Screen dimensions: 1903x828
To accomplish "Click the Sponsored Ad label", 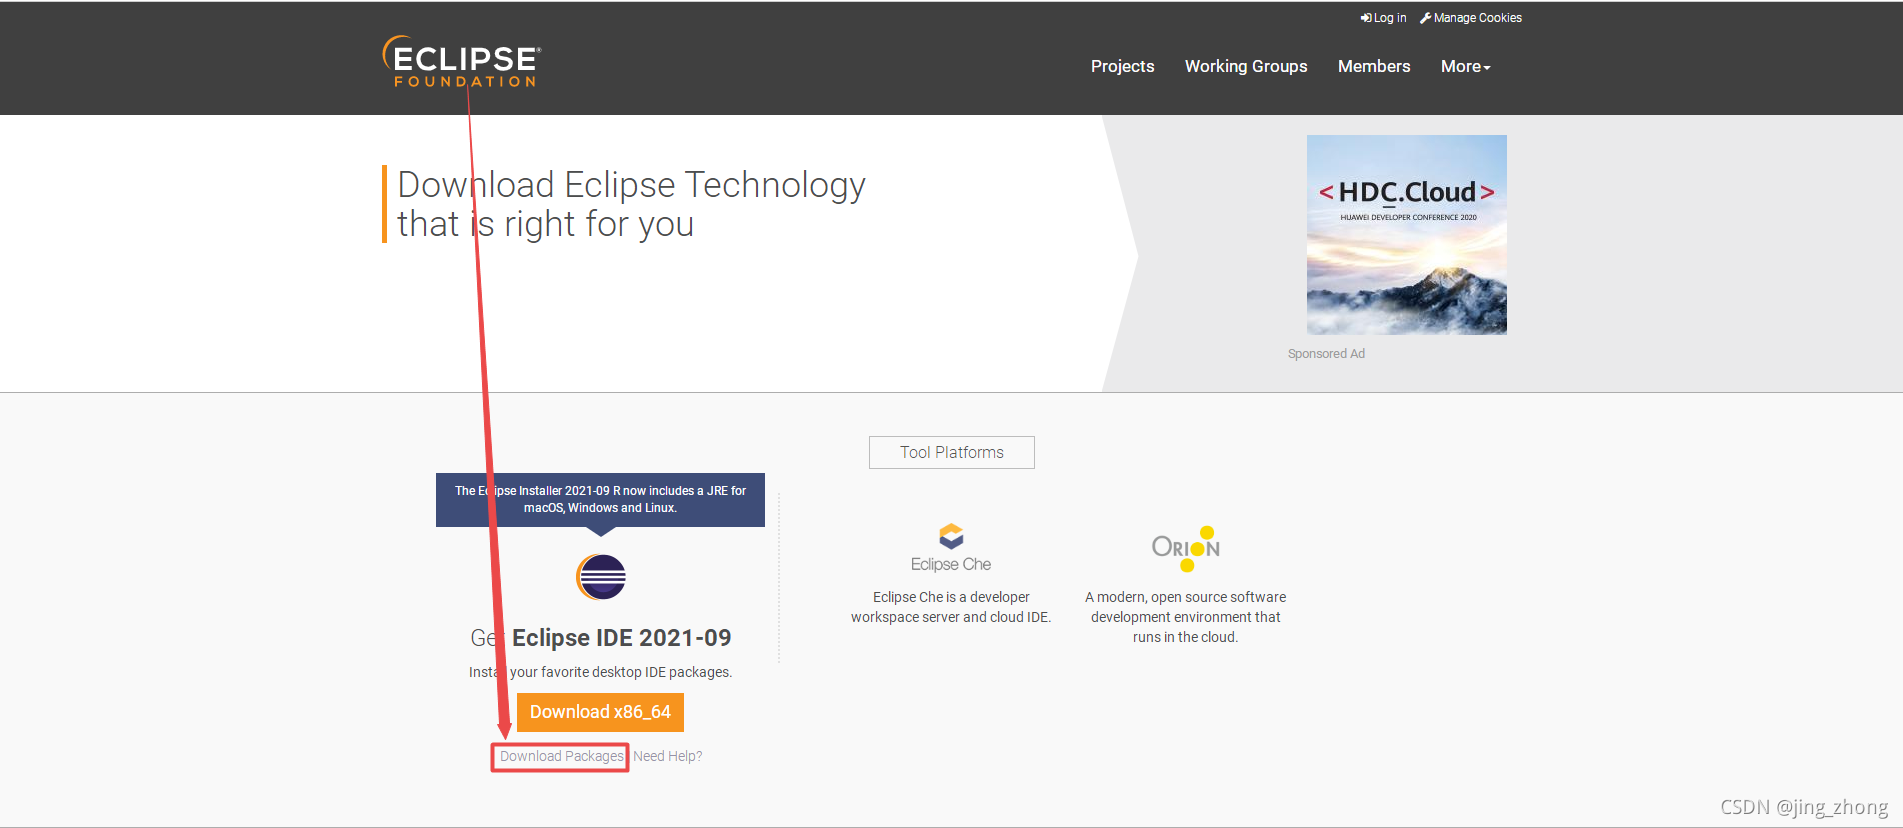I will [1326, 354].
